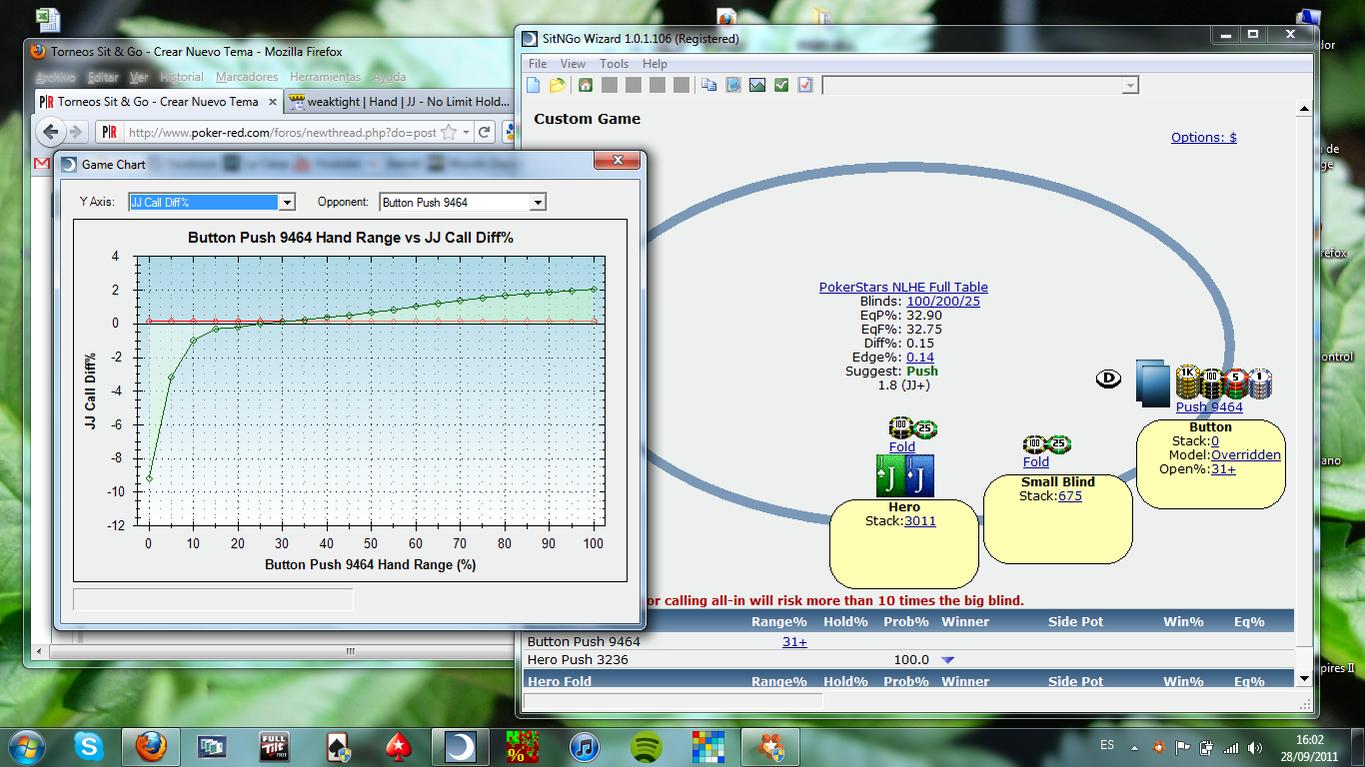Click the green Home icon in SitNGo toolbar
This screenshot has width=1365, height=767.
585,86
